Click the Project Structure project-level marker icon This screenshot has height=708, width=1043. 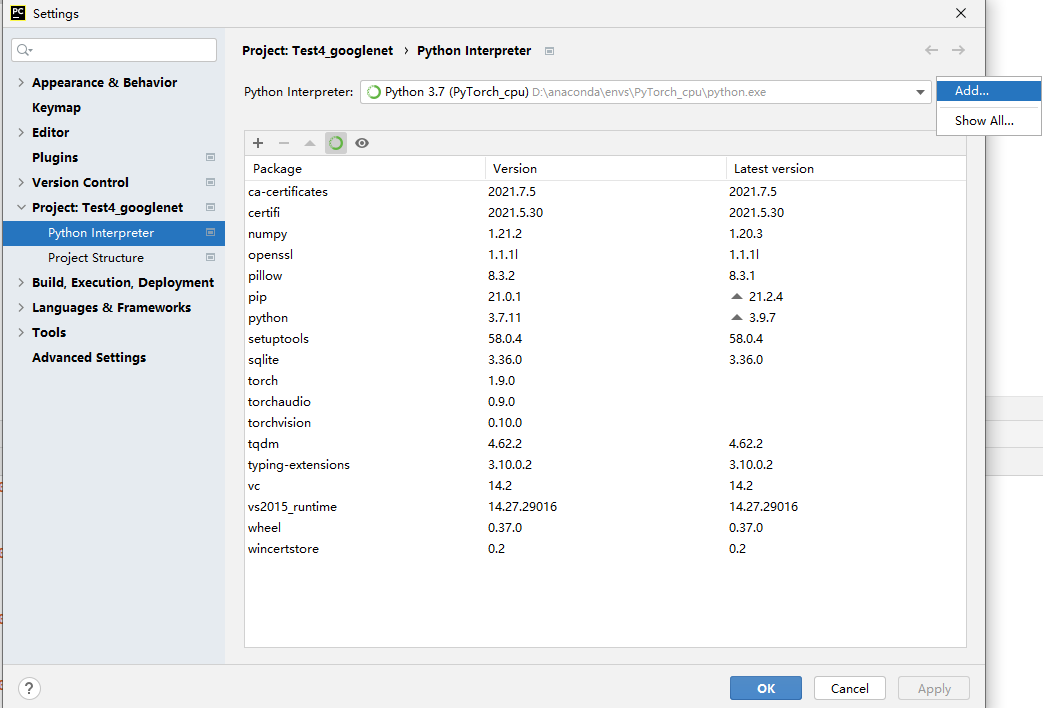[210, 258]
